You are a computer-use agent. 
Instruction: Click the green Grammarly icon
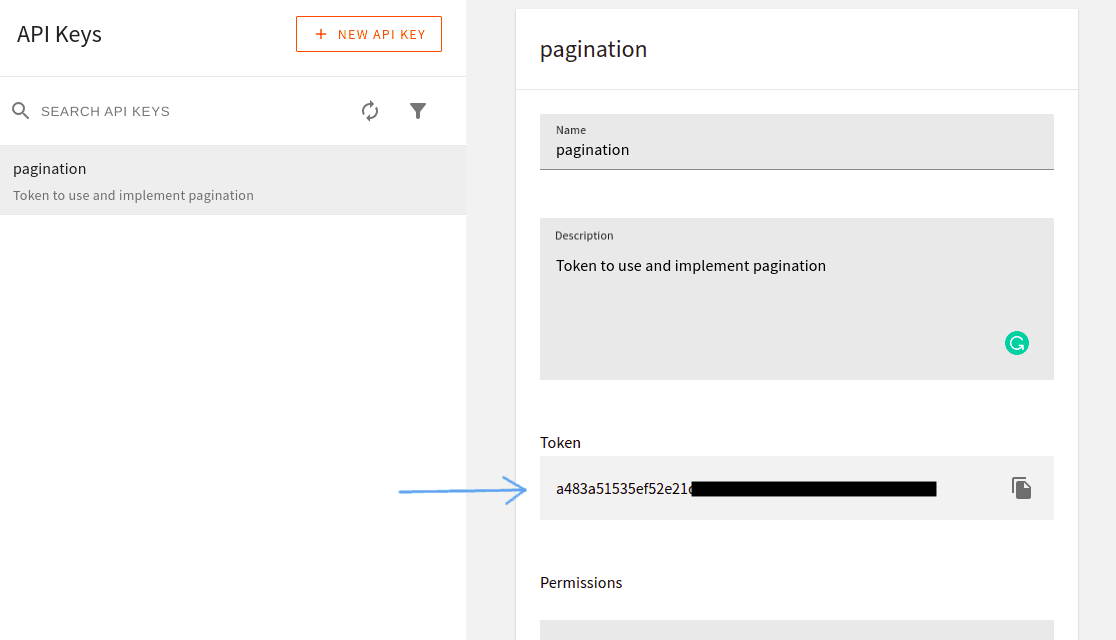click(x=1017, y=343)
